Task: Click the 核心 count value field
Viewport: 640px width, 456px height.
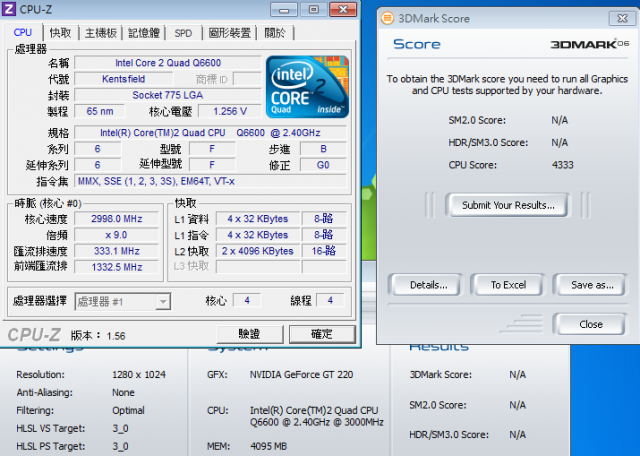Action: 247,300
